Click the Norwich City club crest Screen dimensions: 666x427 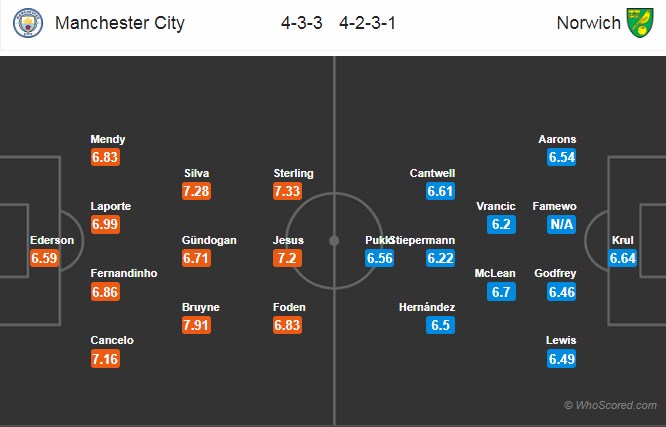pyautogui.click(x=640, y=23)
